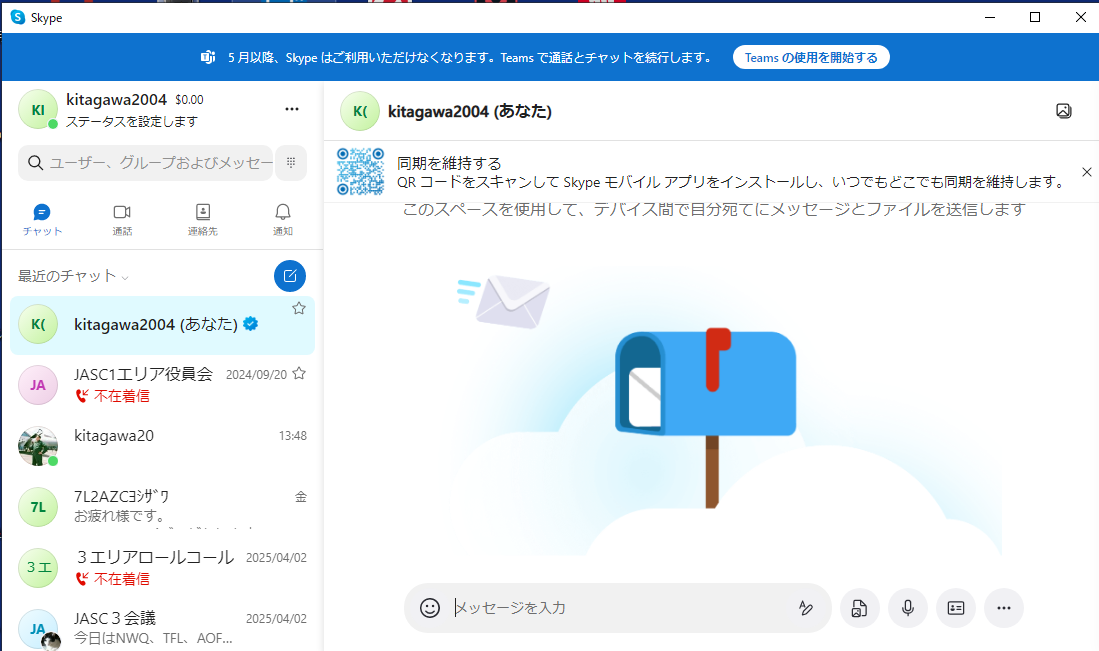1099x651 pixels.
Task: Start a new chat with compose button
Action: tap(289, 276)
